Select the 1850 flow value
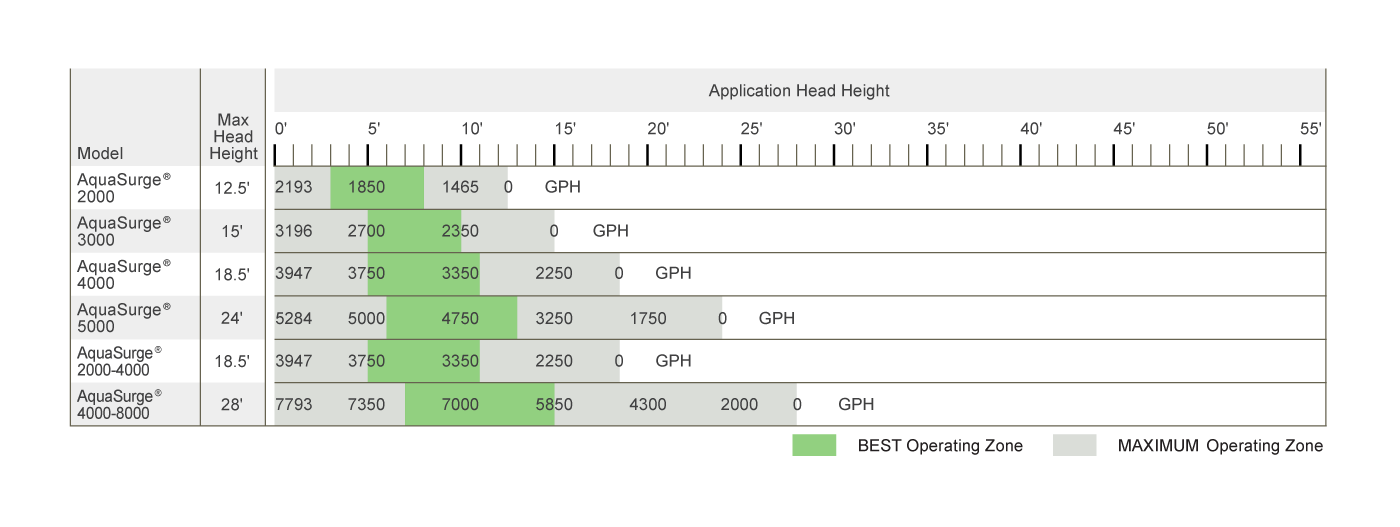The height and width of the screenshot is (527, 1400). pos(366,187)
